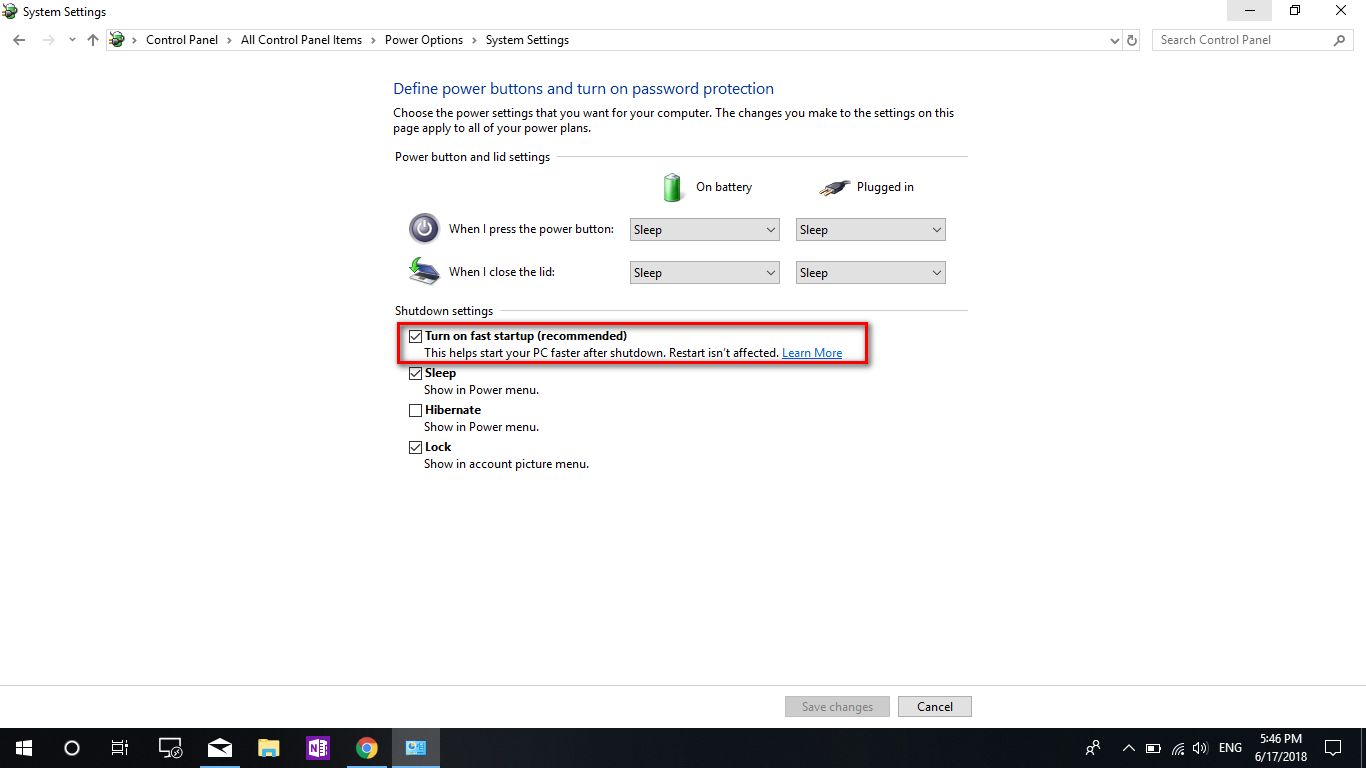Screen dimensions: 1366x768
Task: Open the volume slider from the tray
Action: click(x=1199, y=747)
